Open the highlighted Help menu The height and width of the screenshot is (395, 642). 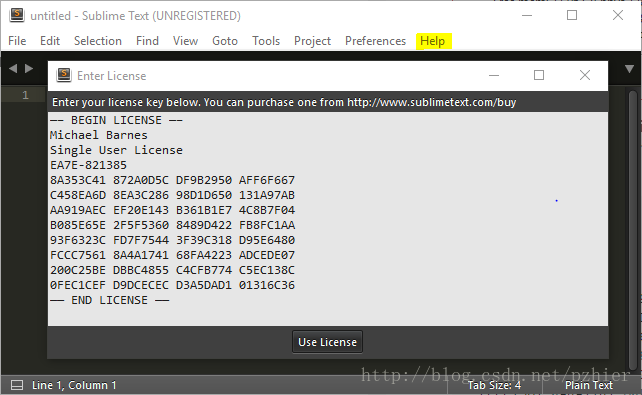[x=433, y=41]
